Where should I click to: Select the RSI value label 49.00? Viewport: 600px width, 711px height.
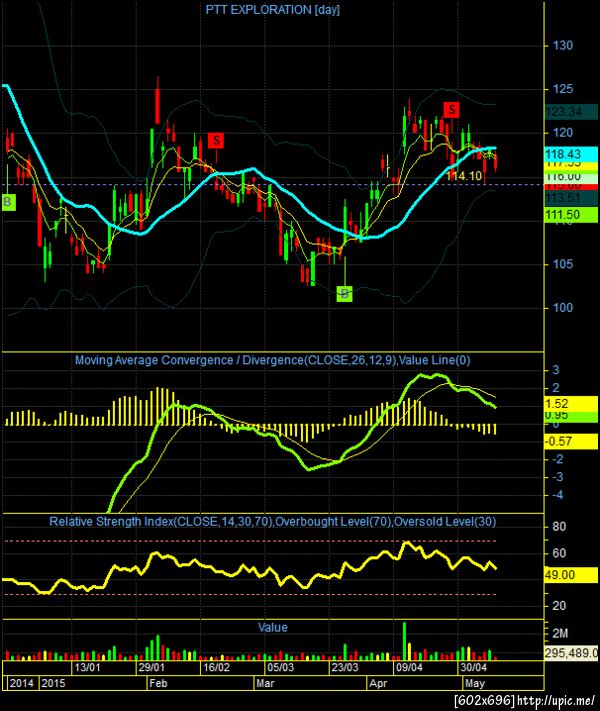pyautogui.click(x=571, y=575)
